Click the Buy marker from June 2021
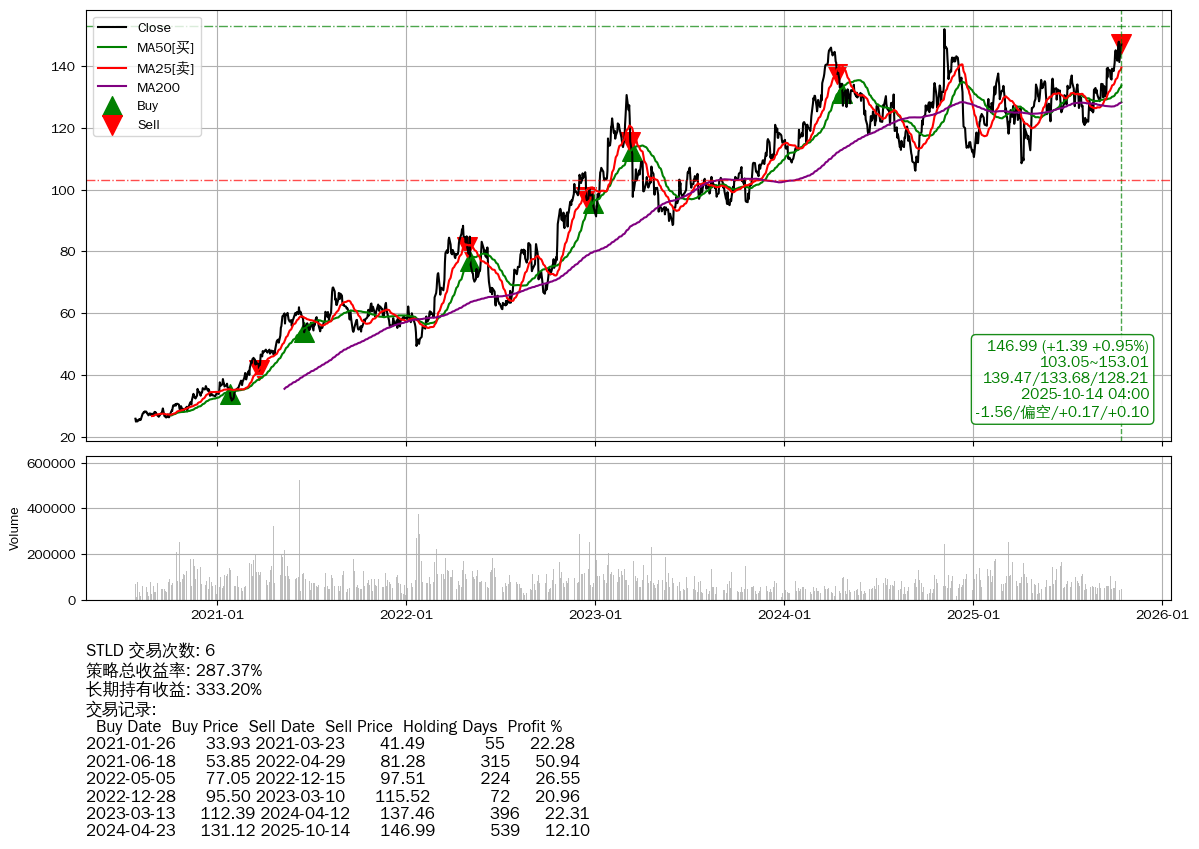This screenshot has height=849, width=1199. point(304,332)
